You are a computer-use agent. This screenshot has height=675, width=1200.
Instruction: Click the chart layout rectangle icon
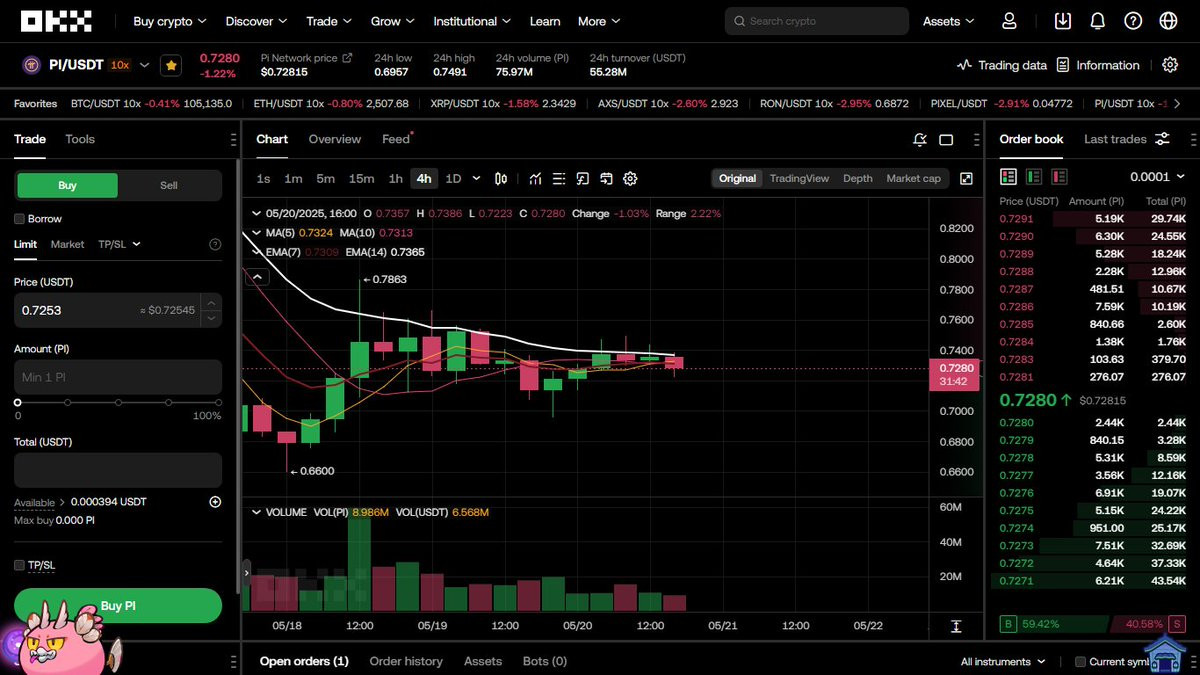click(x=946, y=140)
